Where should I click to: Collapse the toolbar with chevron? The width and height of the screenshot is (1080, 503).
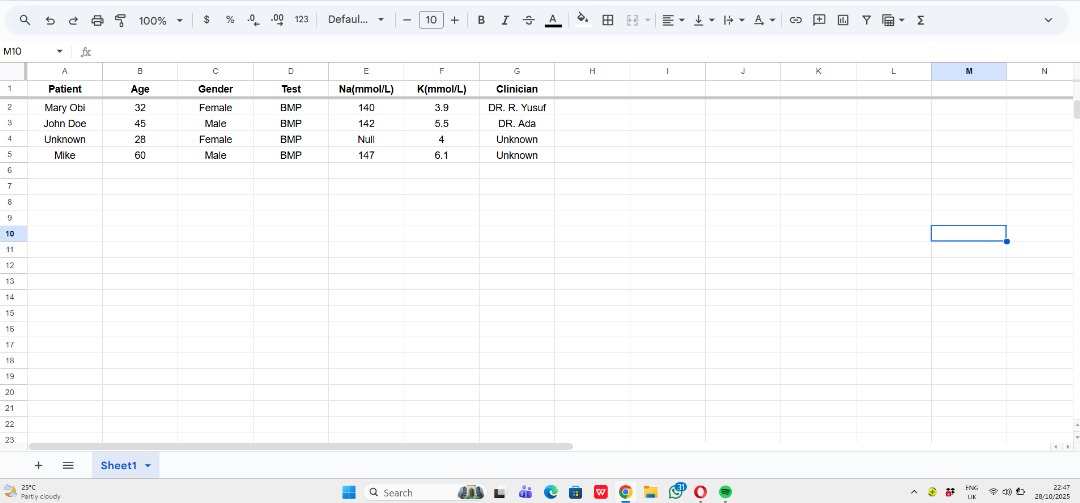click(x=1048, y=20)
